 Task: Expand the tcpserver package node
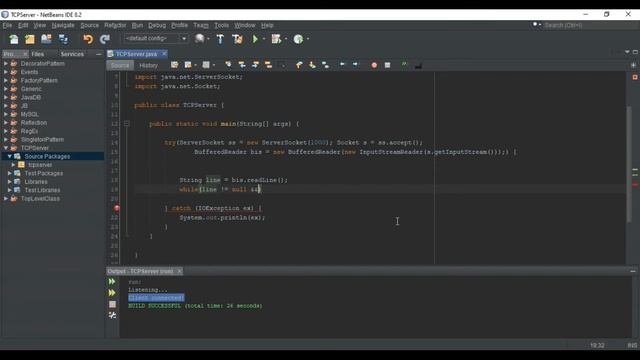pos(13,165)
